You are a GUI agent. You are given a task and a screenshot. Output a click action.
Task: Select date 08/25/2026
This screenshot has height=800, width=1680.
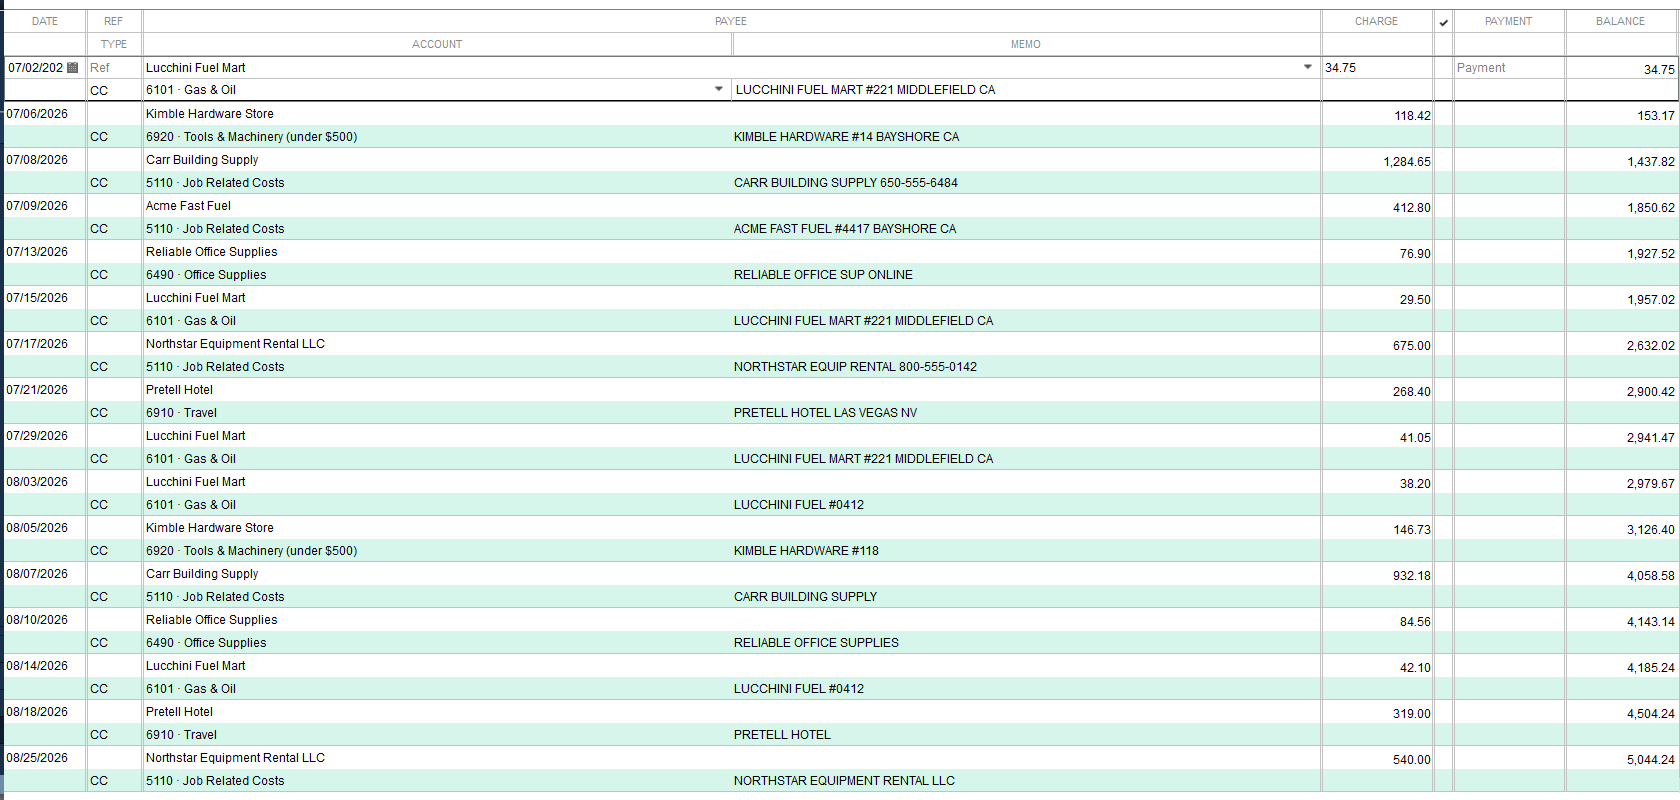37,758
